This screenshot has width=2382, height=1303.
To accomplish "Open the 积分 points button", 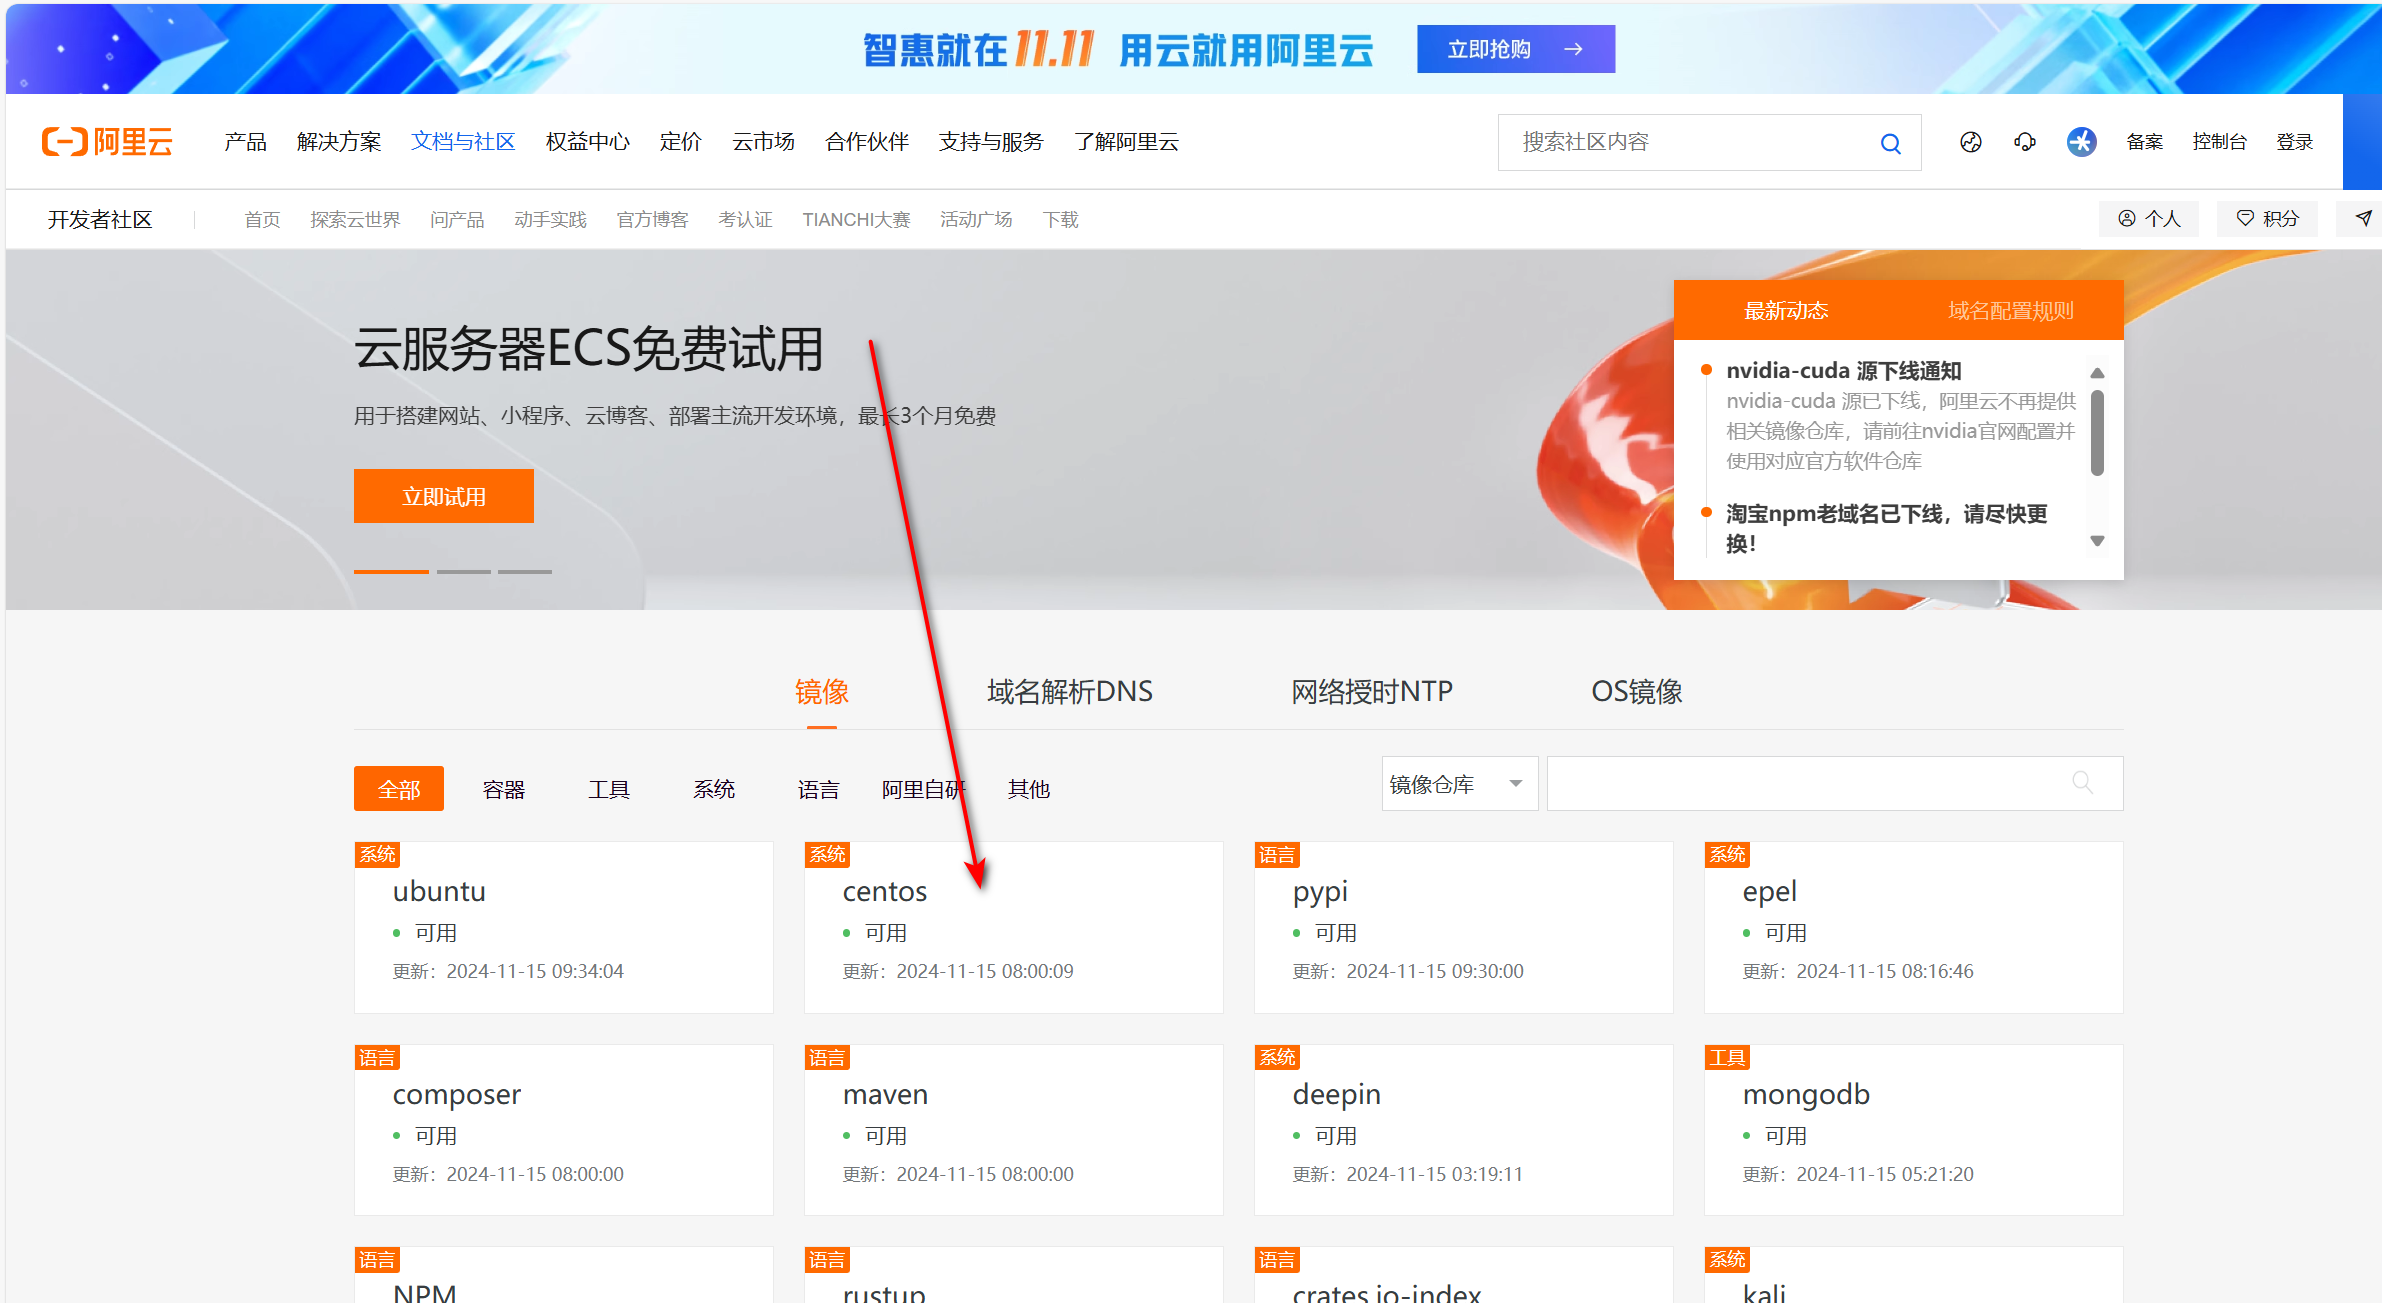I will click(x=2267, y=218).
